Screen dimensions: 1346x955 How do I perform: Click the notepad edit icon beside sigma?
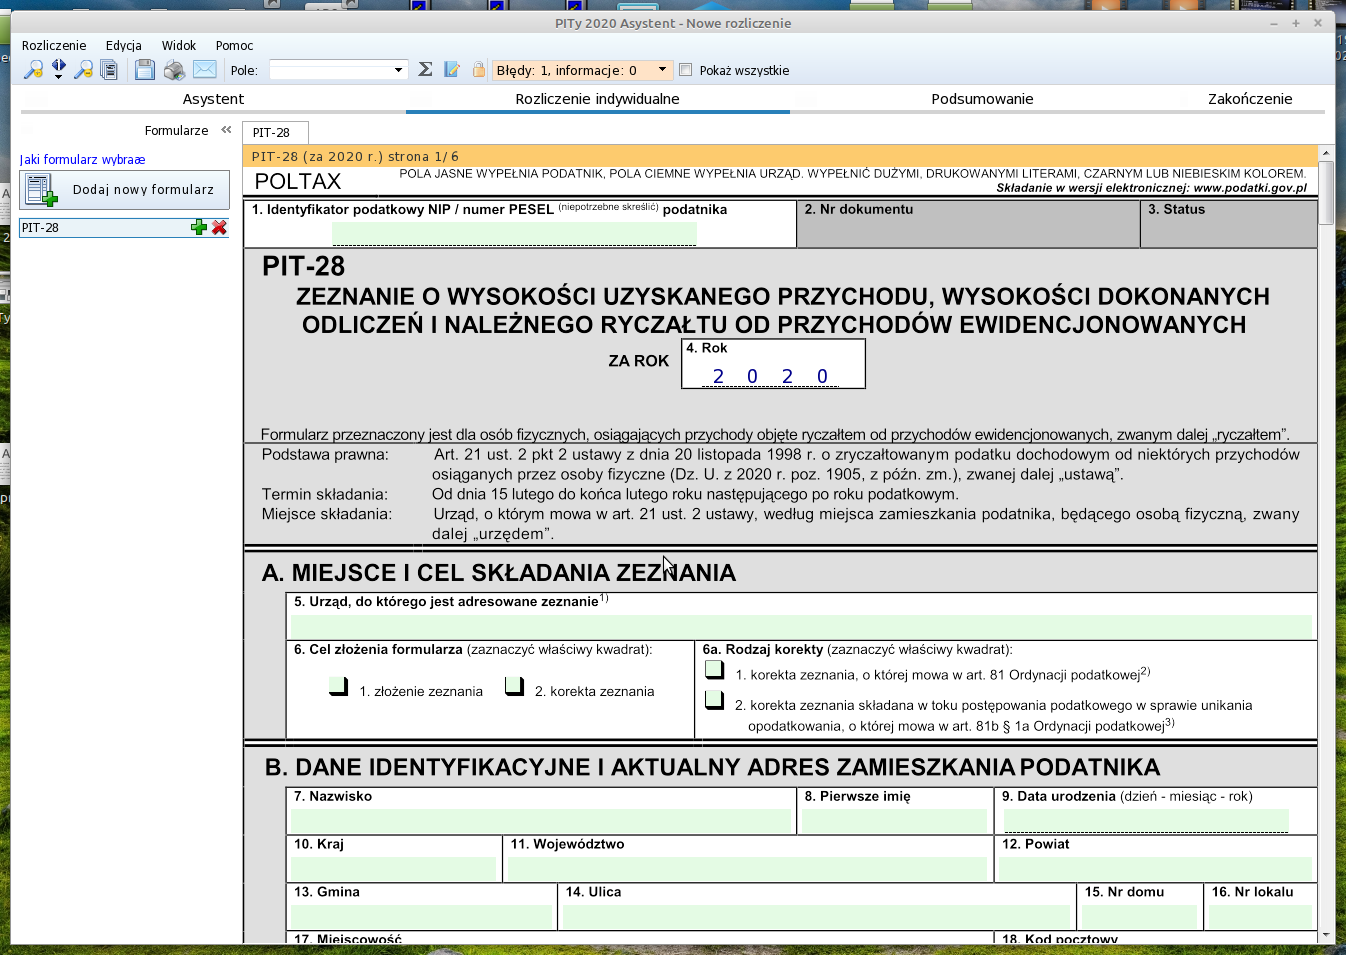pos(452,69)
